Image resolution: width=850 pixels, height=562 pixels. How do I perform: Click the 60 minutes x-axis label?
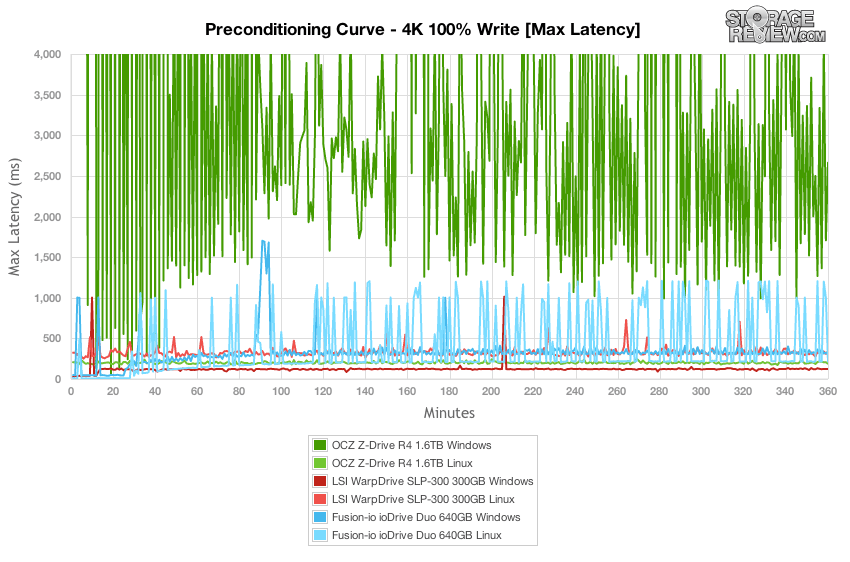point(197,391)
